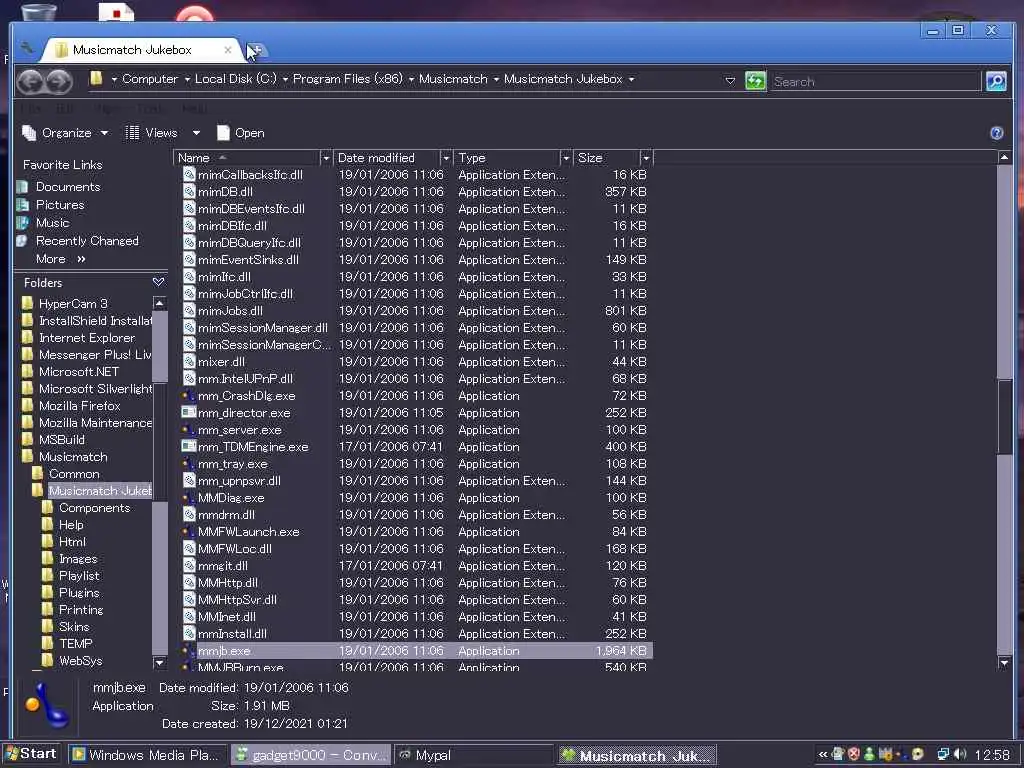Click the network tray icon
Image resolution: width=1024 pixels, height=768 pixels.
[x=943, y=754]
